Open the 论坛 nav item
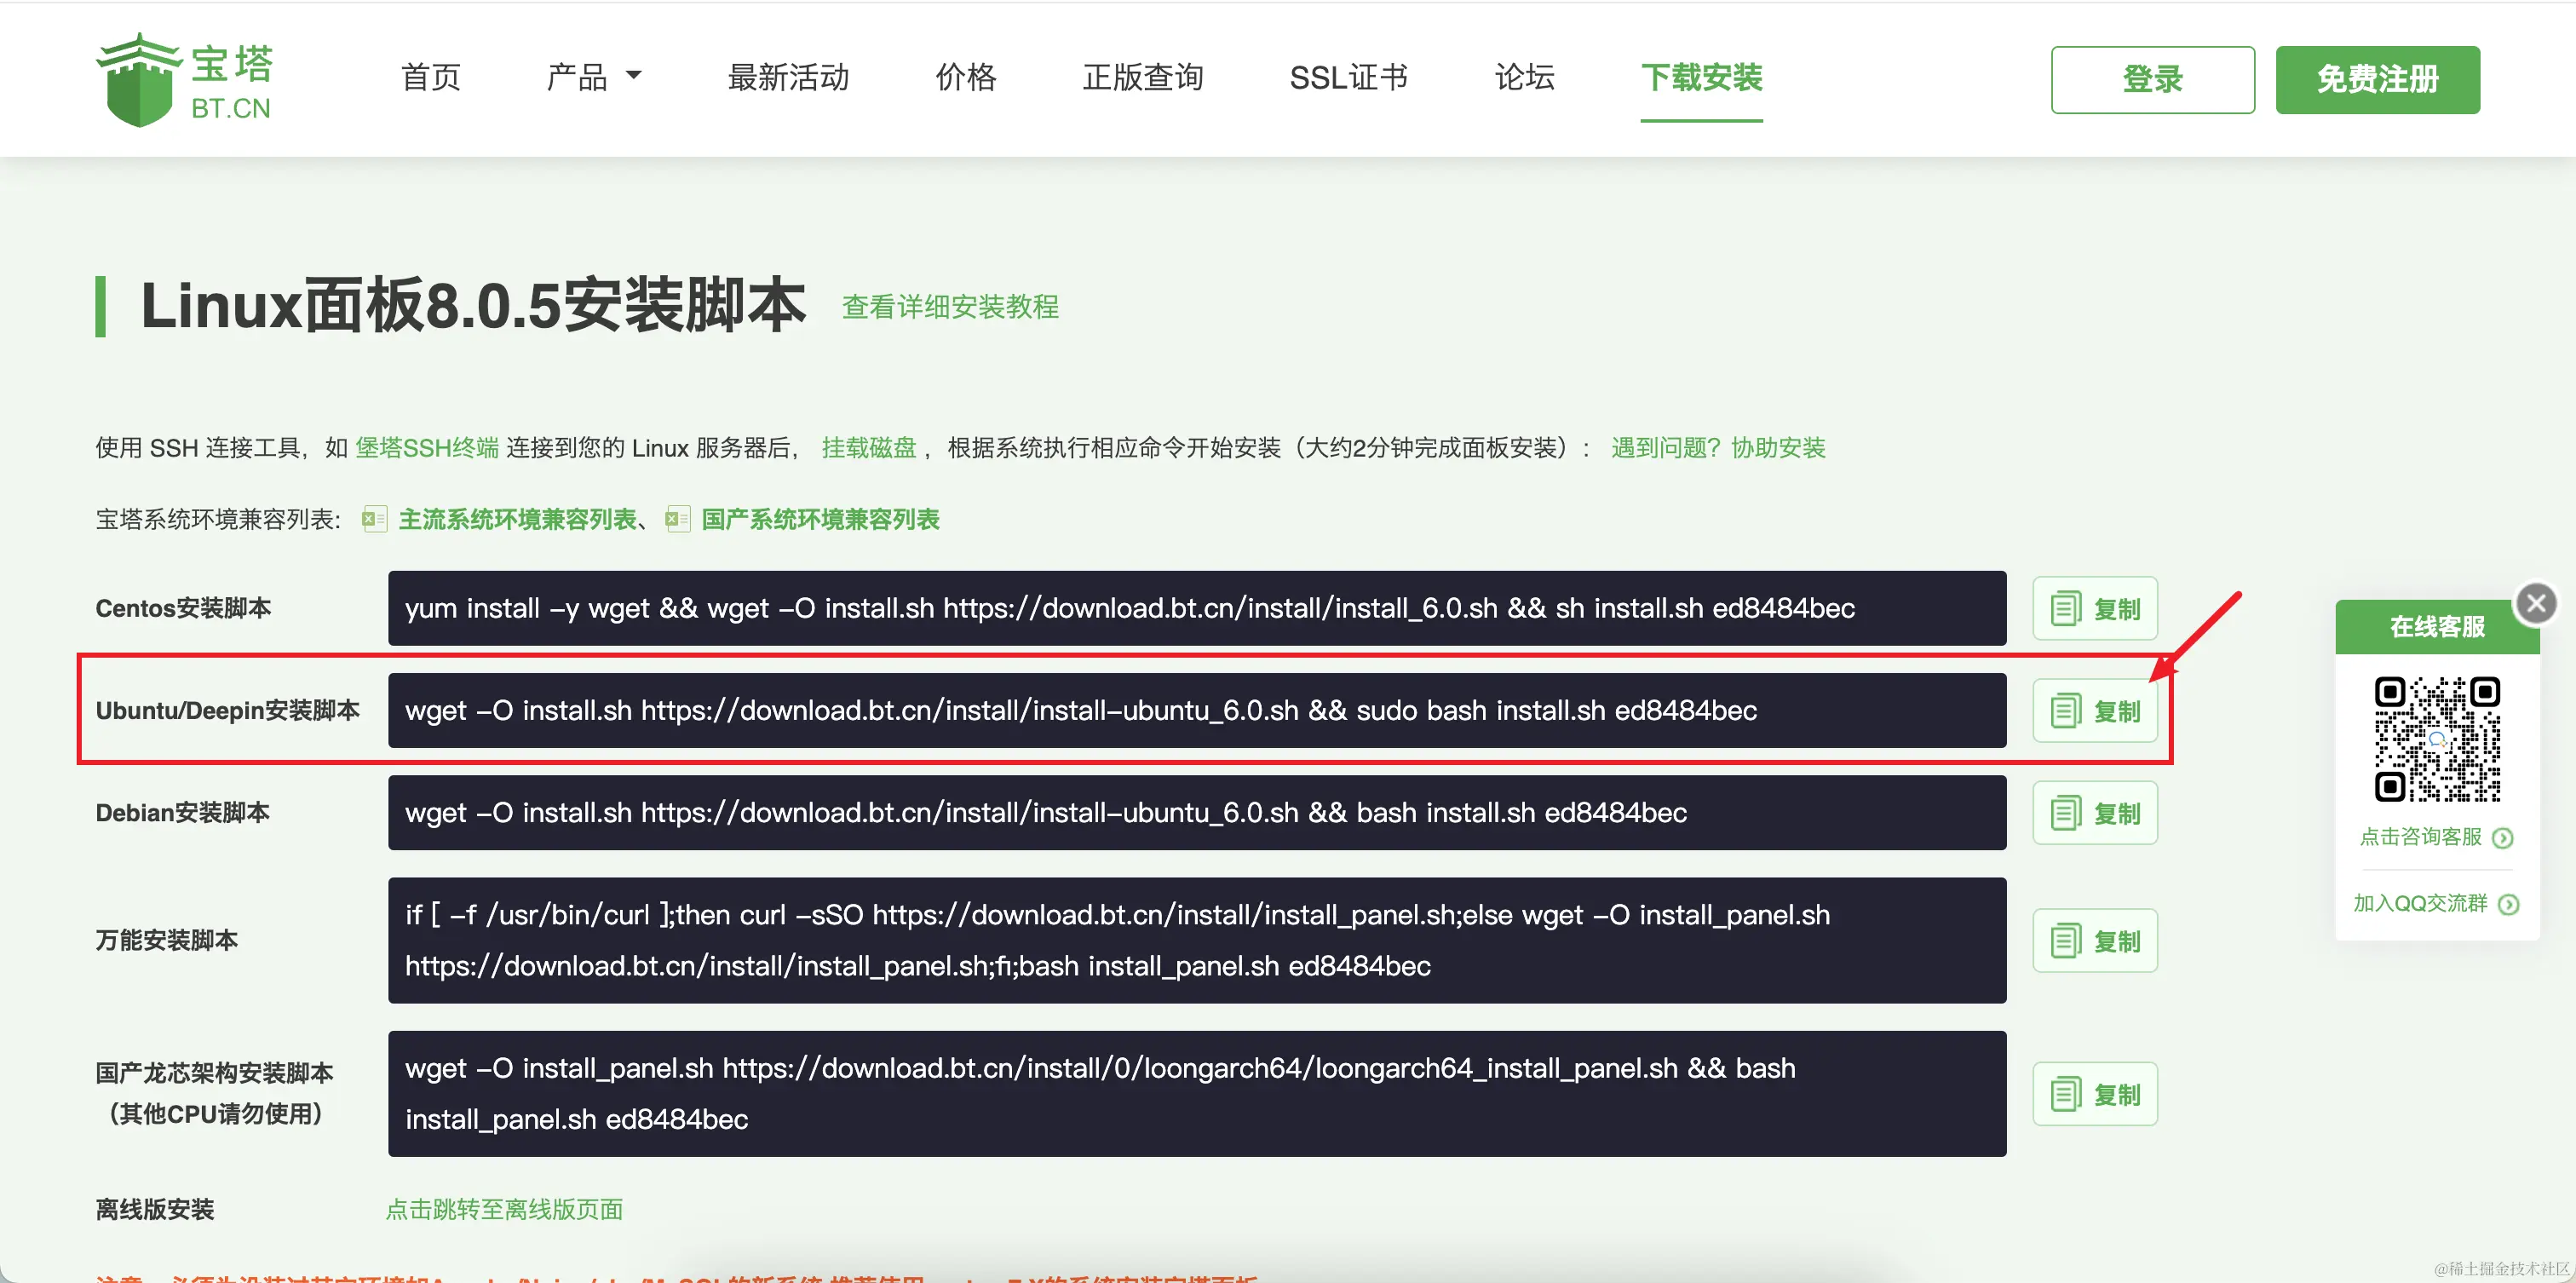Image resolution: width=2576 pixels, height=1283 pixels. [1523, 77]
